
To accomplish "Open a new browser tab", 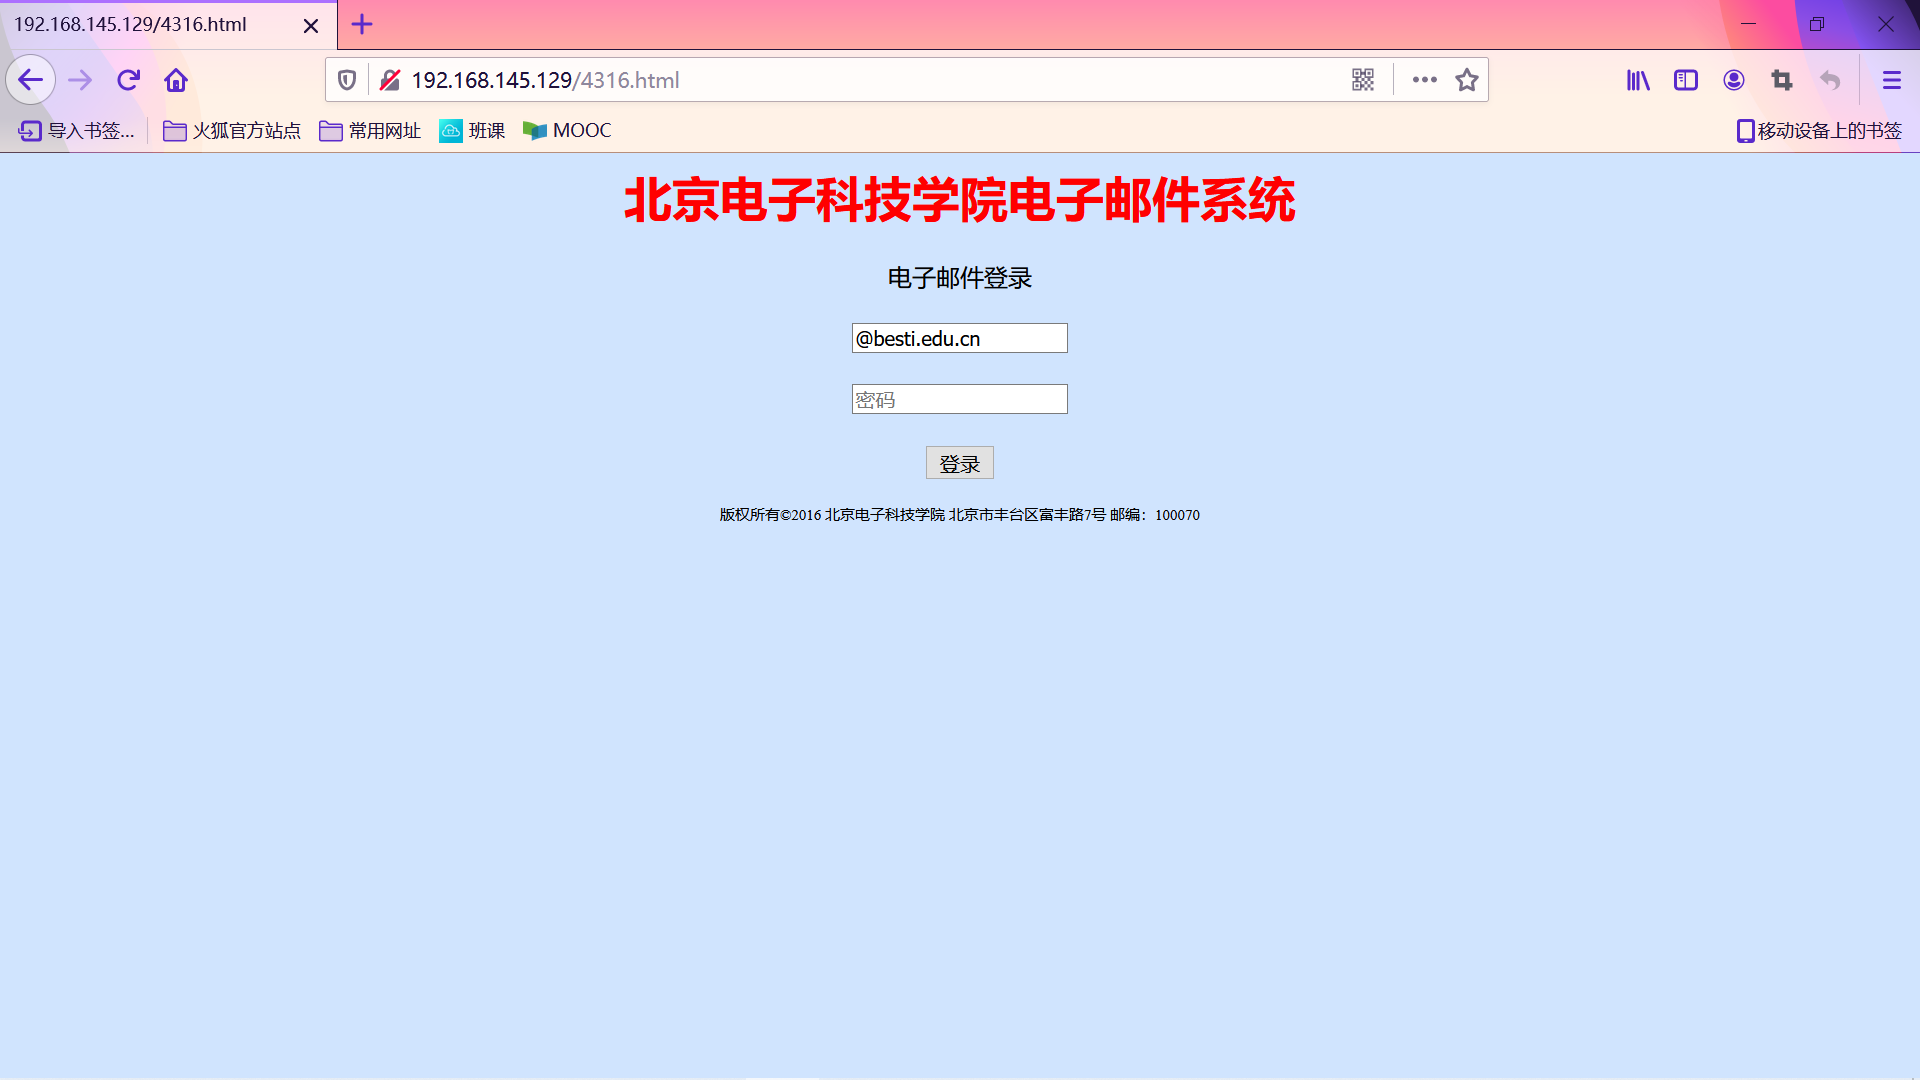I will (x=362, y=25).
